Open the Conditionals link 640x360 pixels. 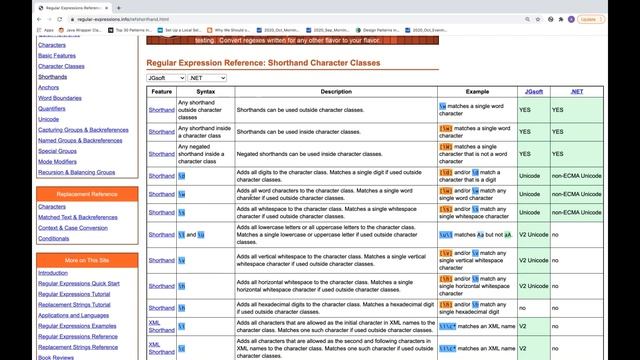click(53, 238)
